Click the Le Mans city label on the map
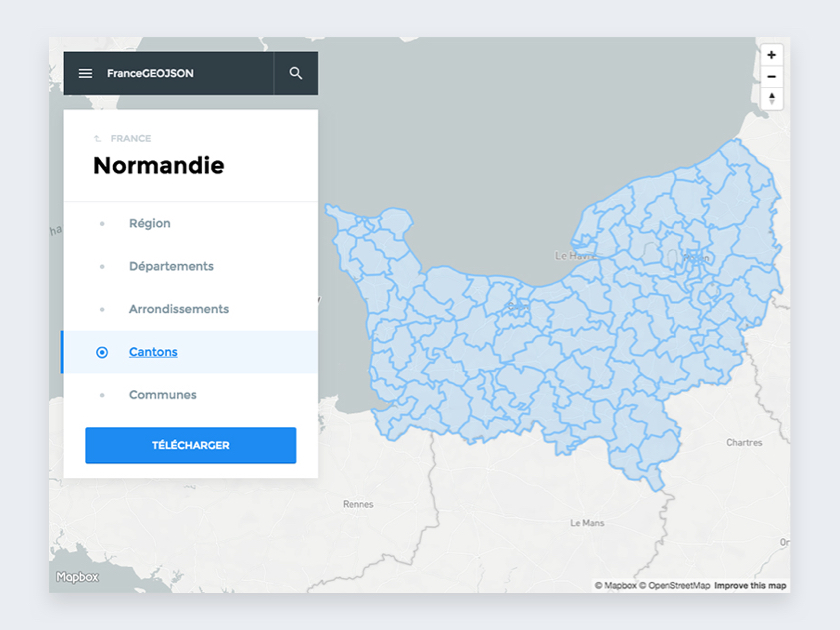The height and width of the screenshot is (630, 840). [587, 523]
